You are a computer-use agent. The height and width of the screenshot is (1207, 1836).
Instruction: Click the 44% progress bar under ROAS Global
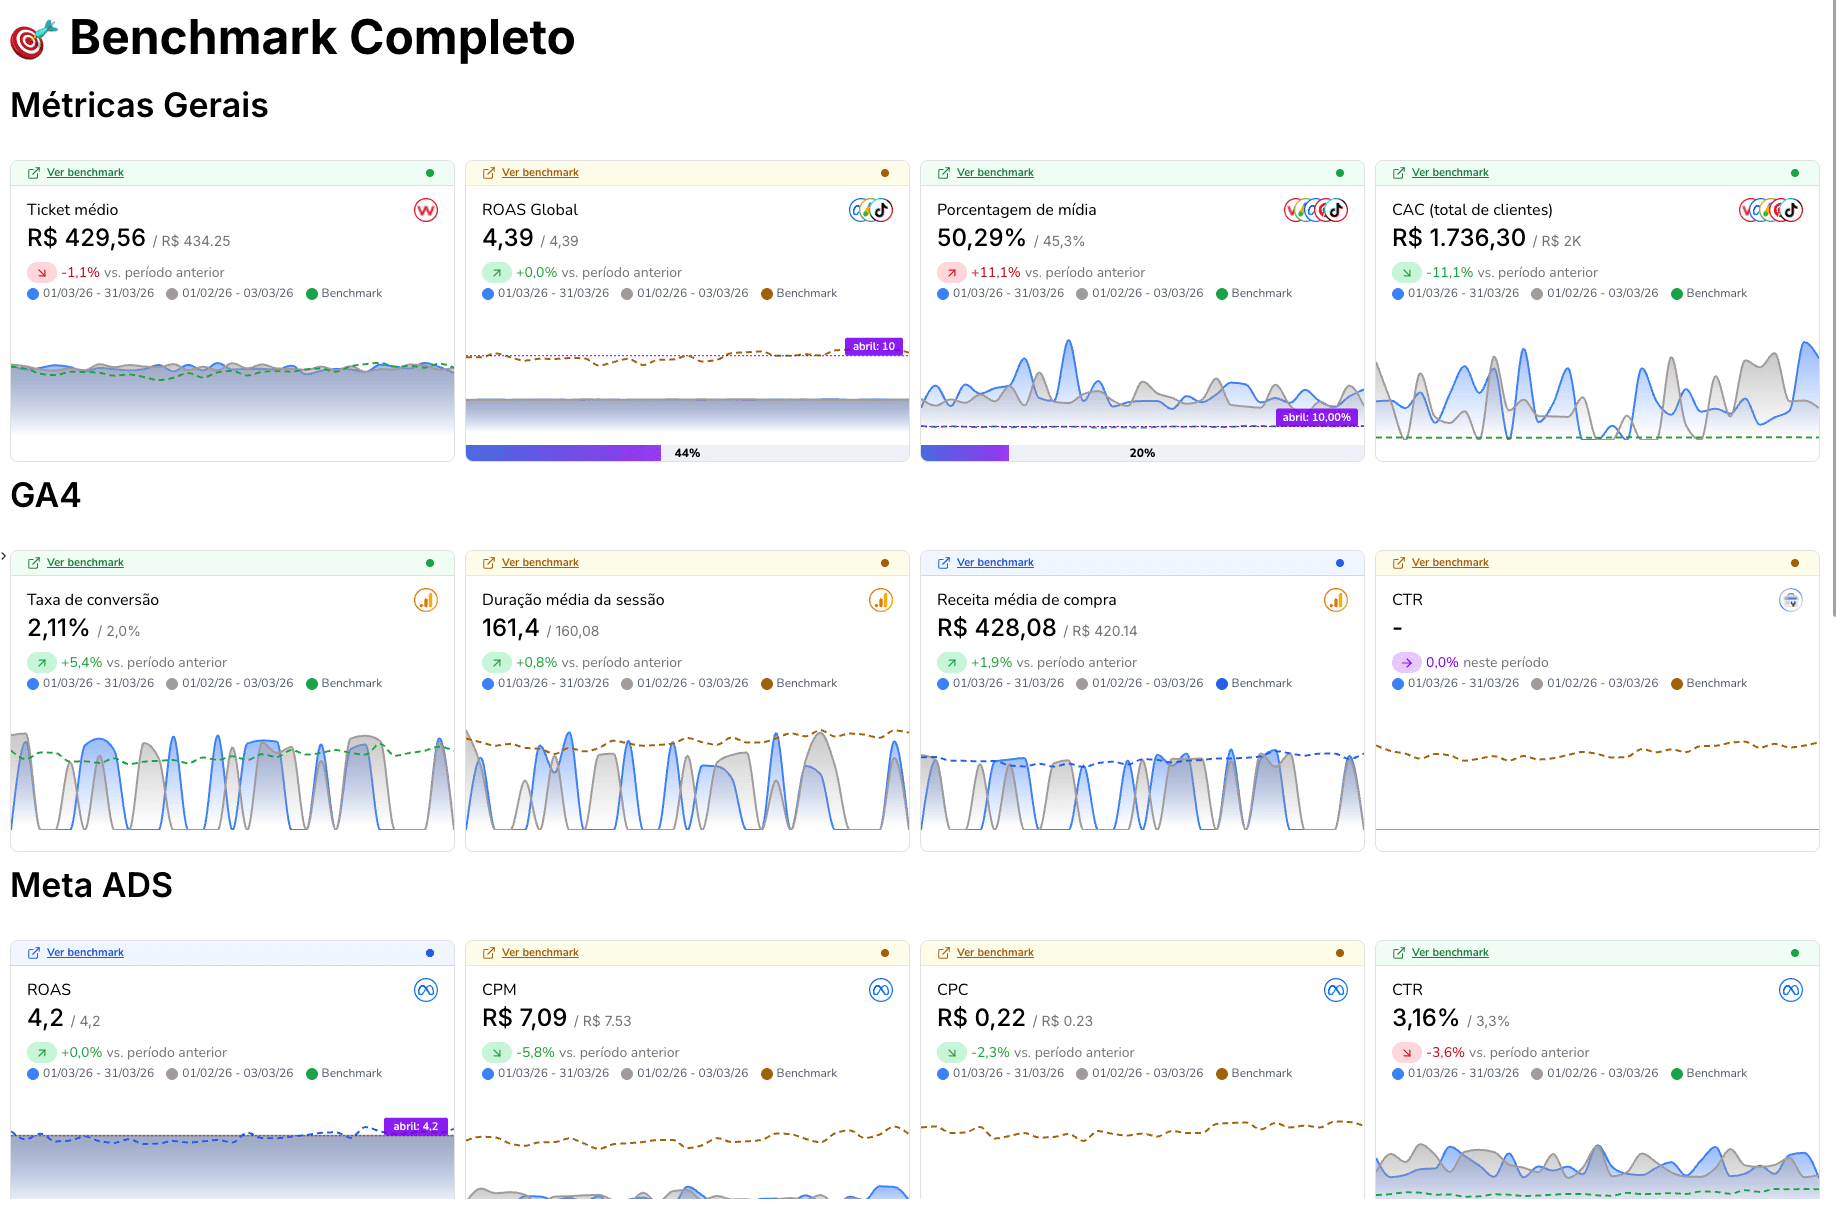click(687, 453)
